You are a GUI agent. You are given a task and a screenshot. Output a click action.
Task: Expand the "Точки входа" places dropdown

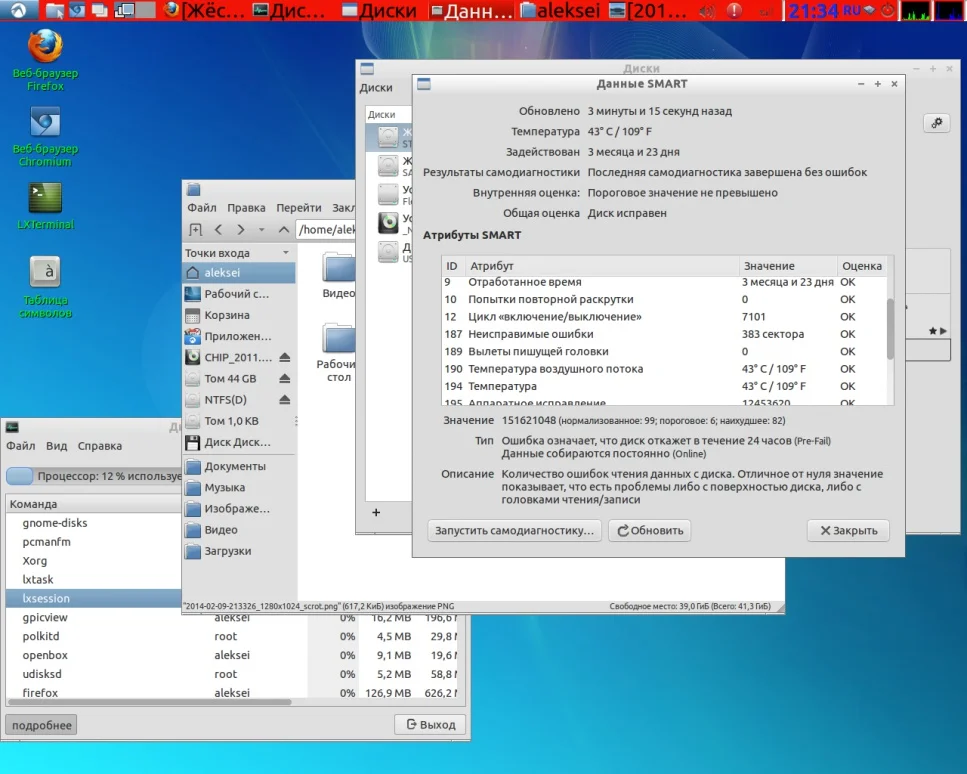point(286,253)
